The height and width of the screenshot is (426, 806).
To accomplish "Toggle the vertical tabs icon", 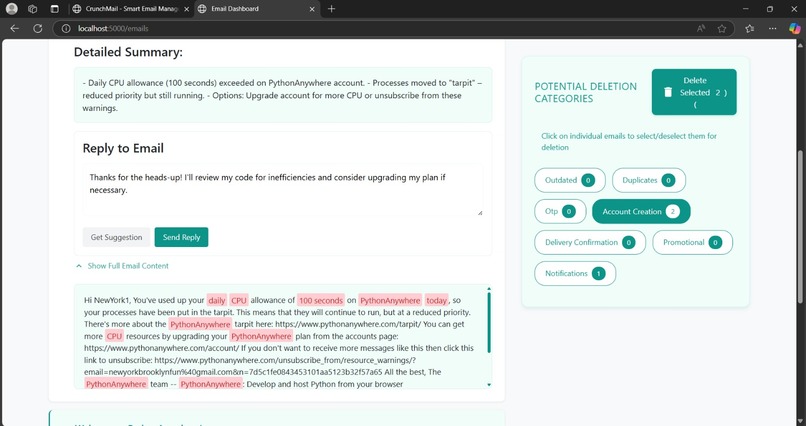I will point(55,9).
